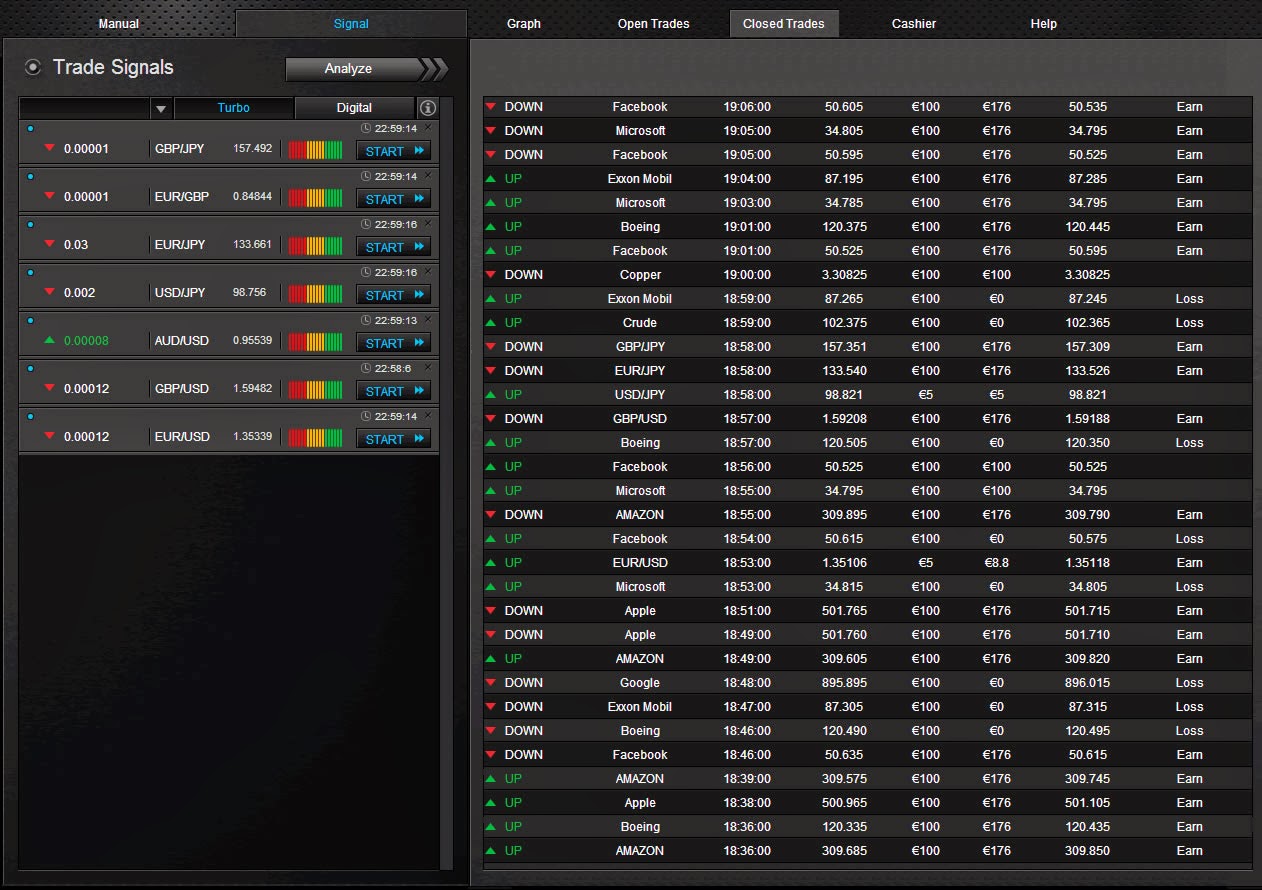
Task: Click the blue status dot on EUR/USD signal
Action: pyautogui.click(x=30, y=416)
